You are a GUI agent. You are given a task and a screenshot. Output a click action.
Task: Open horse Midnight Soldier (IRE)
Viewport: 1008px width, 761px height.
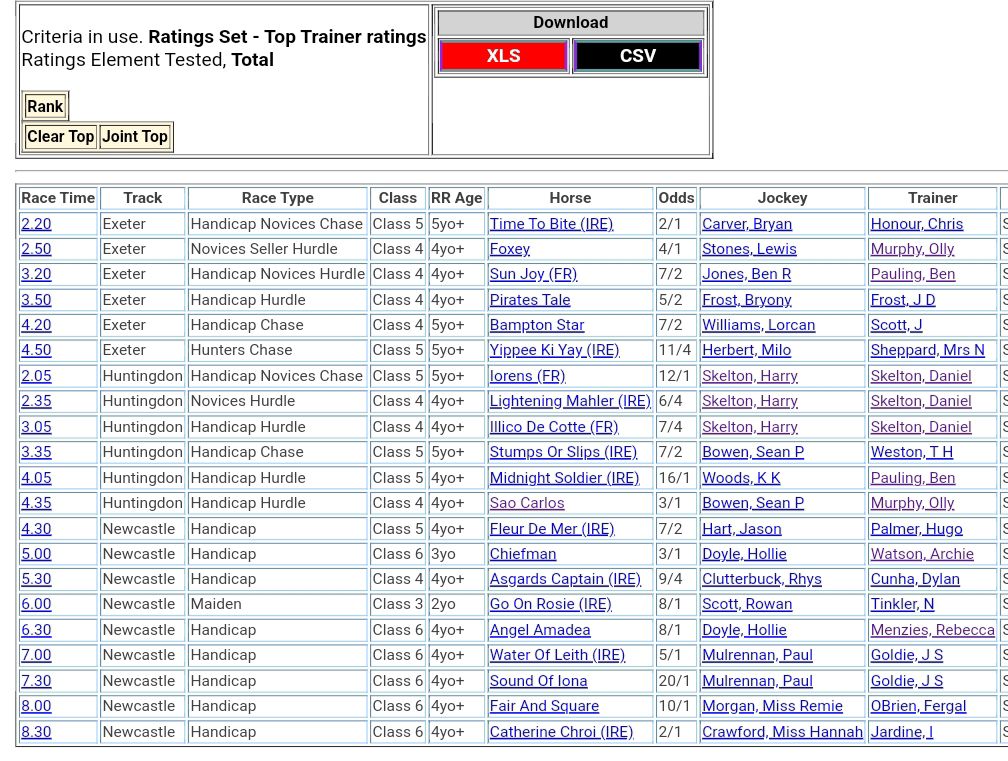pos(564,478)
